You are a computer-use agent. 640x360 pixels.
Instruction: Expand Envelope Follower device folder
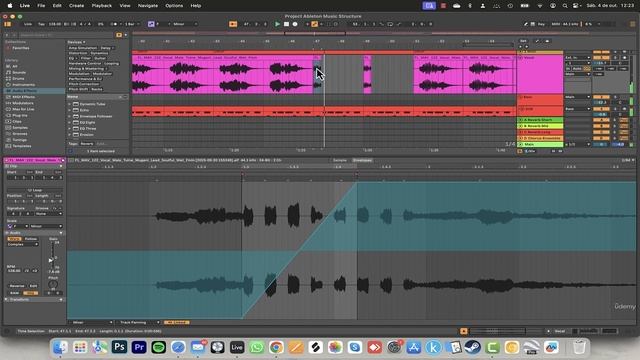pyautogui.click(x=70, y=116)
